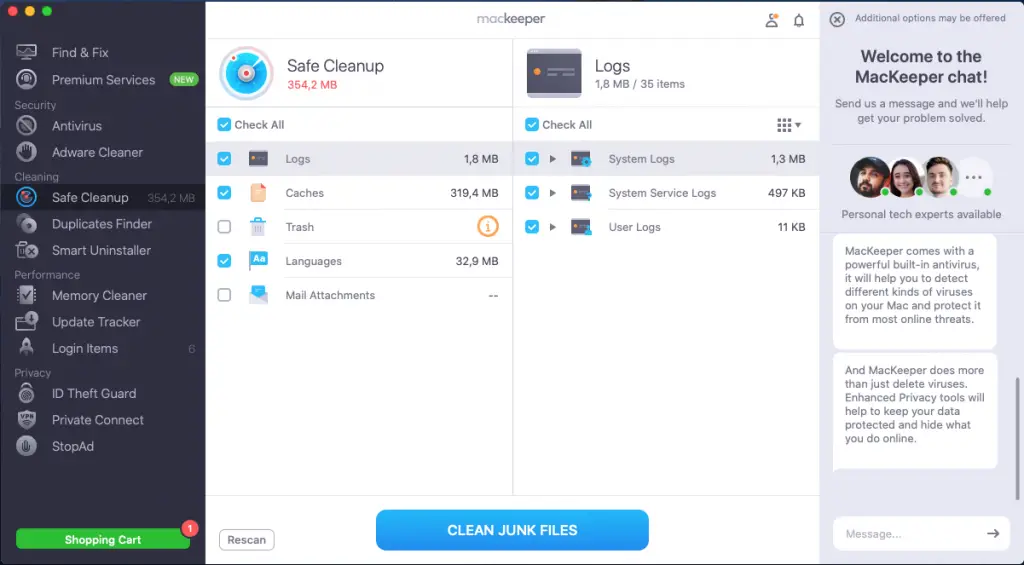This screenshot has height=565, width=1024.
Task: Click the Mail Attachments envelope icon
Action: (x=259, y=295)
